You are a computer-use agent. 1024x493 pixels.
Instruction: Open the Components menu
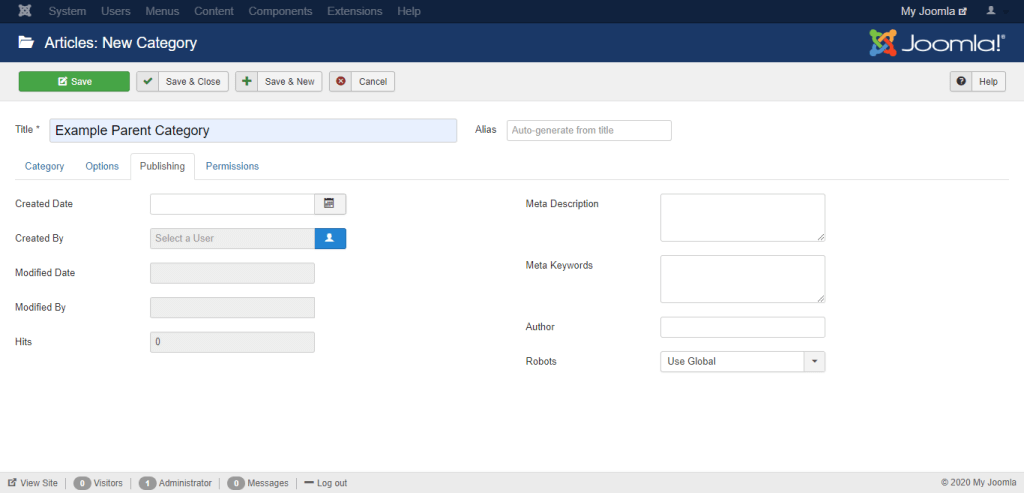point(280,11)
